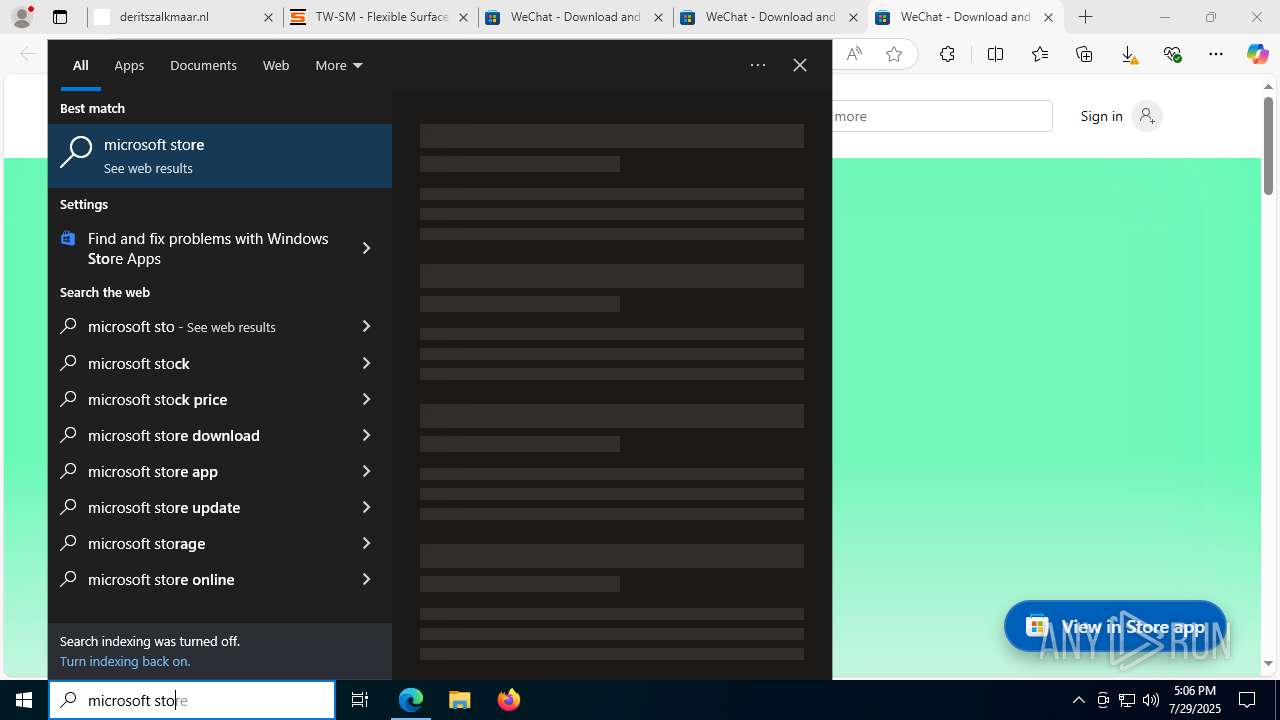
Task: Close the deritszalkmaar.nl tab
Action: click(x=268, y=17)
